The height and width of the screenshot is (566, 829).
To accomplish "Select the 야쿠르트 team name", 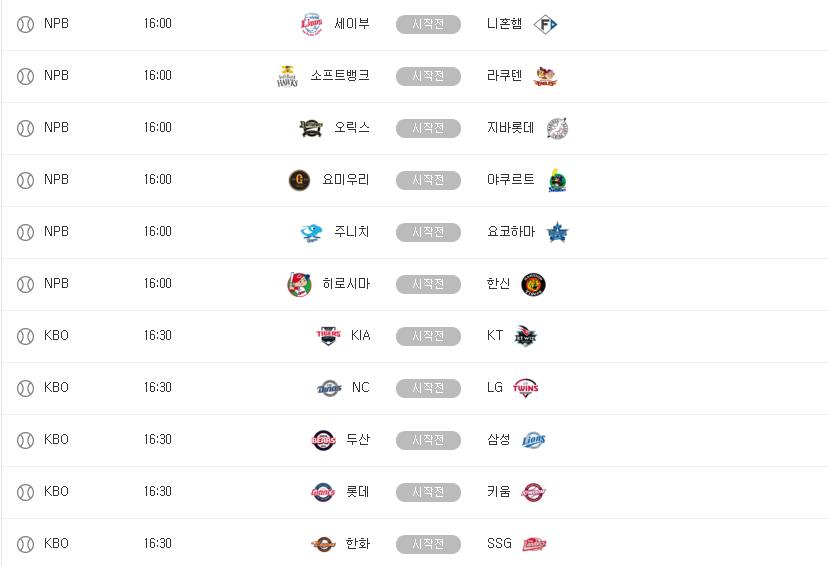I will point(511,180).
